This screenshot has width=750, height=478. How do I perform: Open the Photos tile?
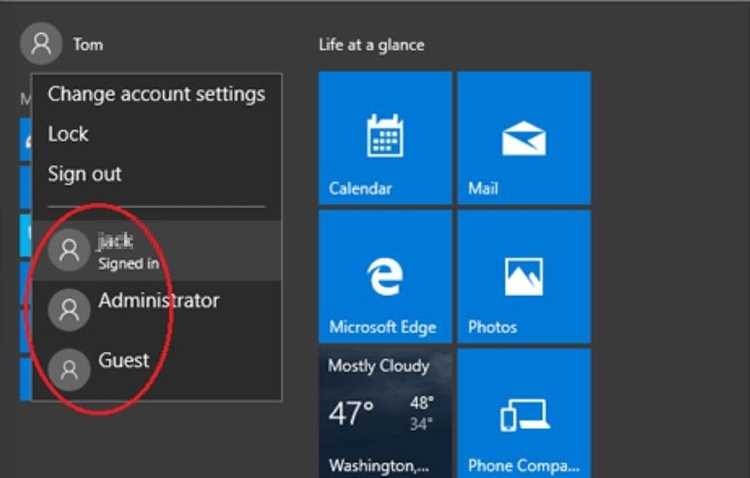(524, 277)
